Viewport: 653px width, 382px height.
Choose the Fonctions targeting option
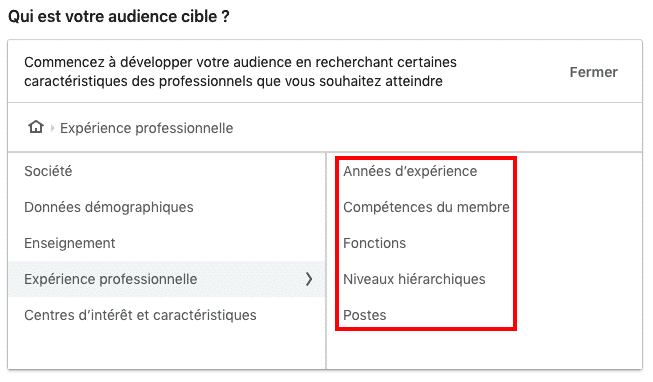[374, 243]
